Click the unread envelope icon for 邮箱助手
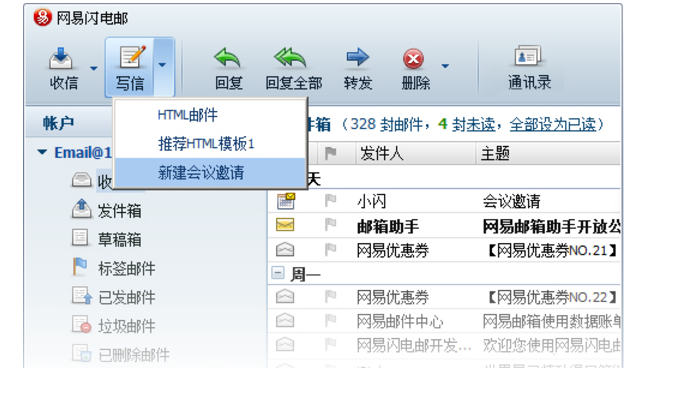The image size is (698, 394). (x=285, y=225)
